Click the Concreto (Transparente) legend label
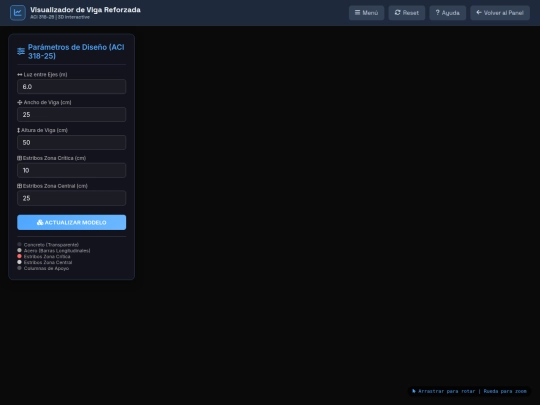 coord(51,245)
